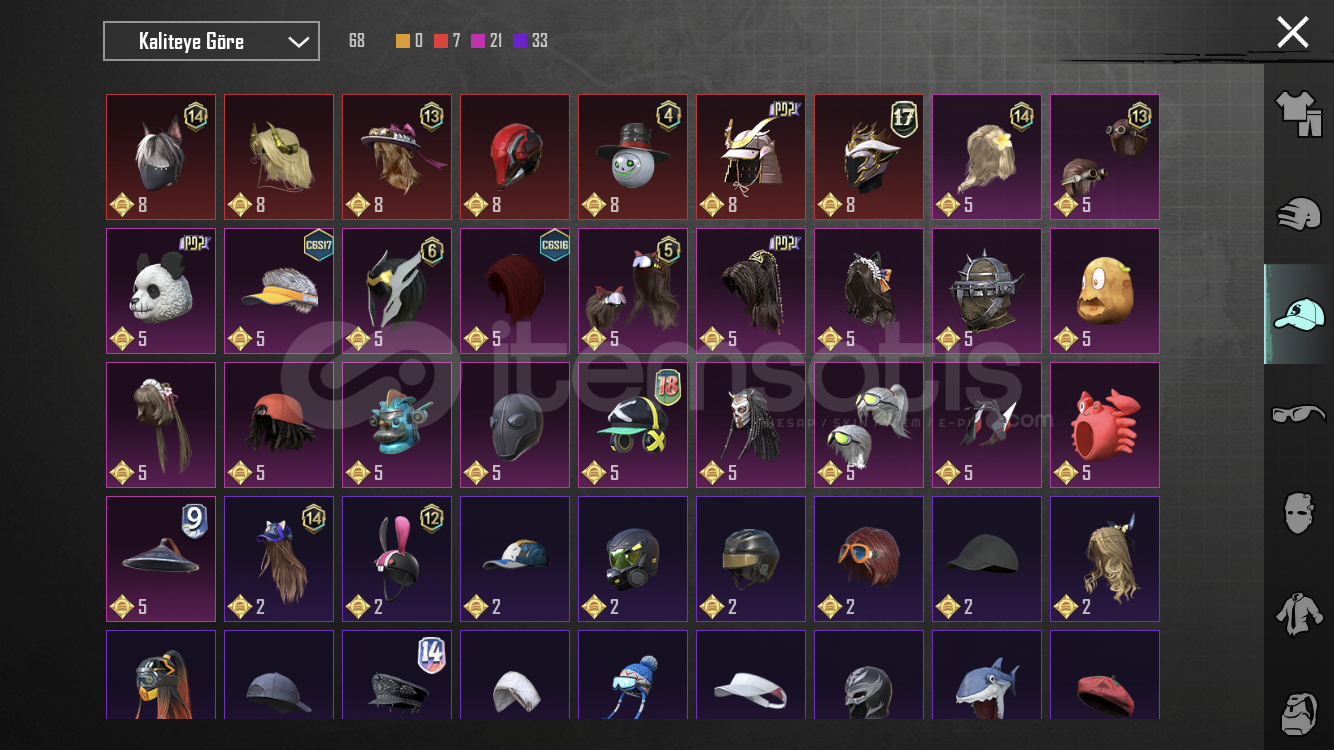Pick the golden samurai helmet item
This screenshot has height=750, width=1334.
click(750, 157)
